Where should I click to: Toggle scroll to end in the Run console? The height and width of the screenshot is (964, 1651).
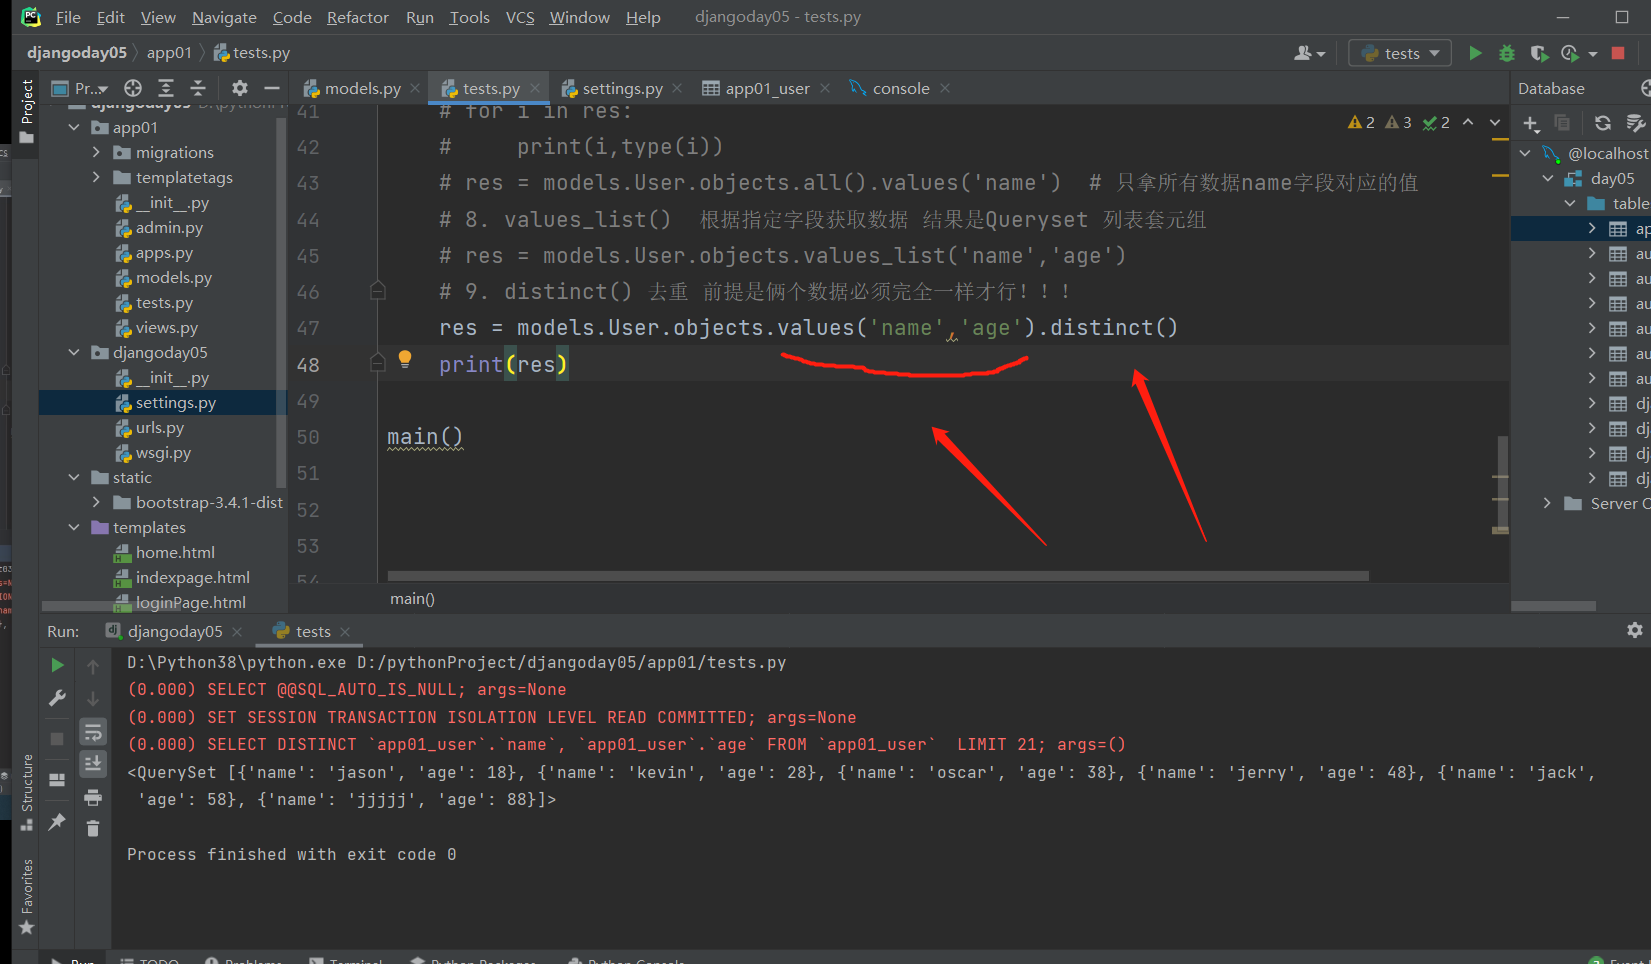click(x=93, y=764)
